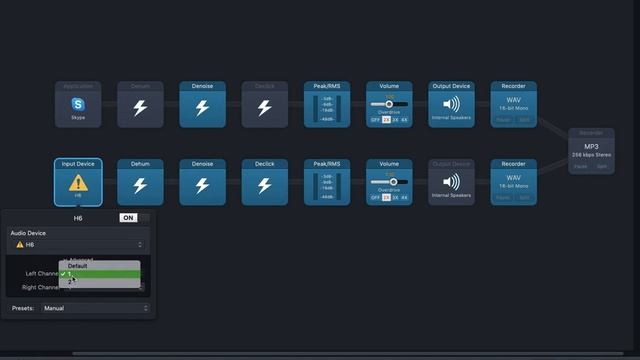Open the top row Output Device speaker block
The height and width of the screenshot is (360, 640).
pos(451,104)
